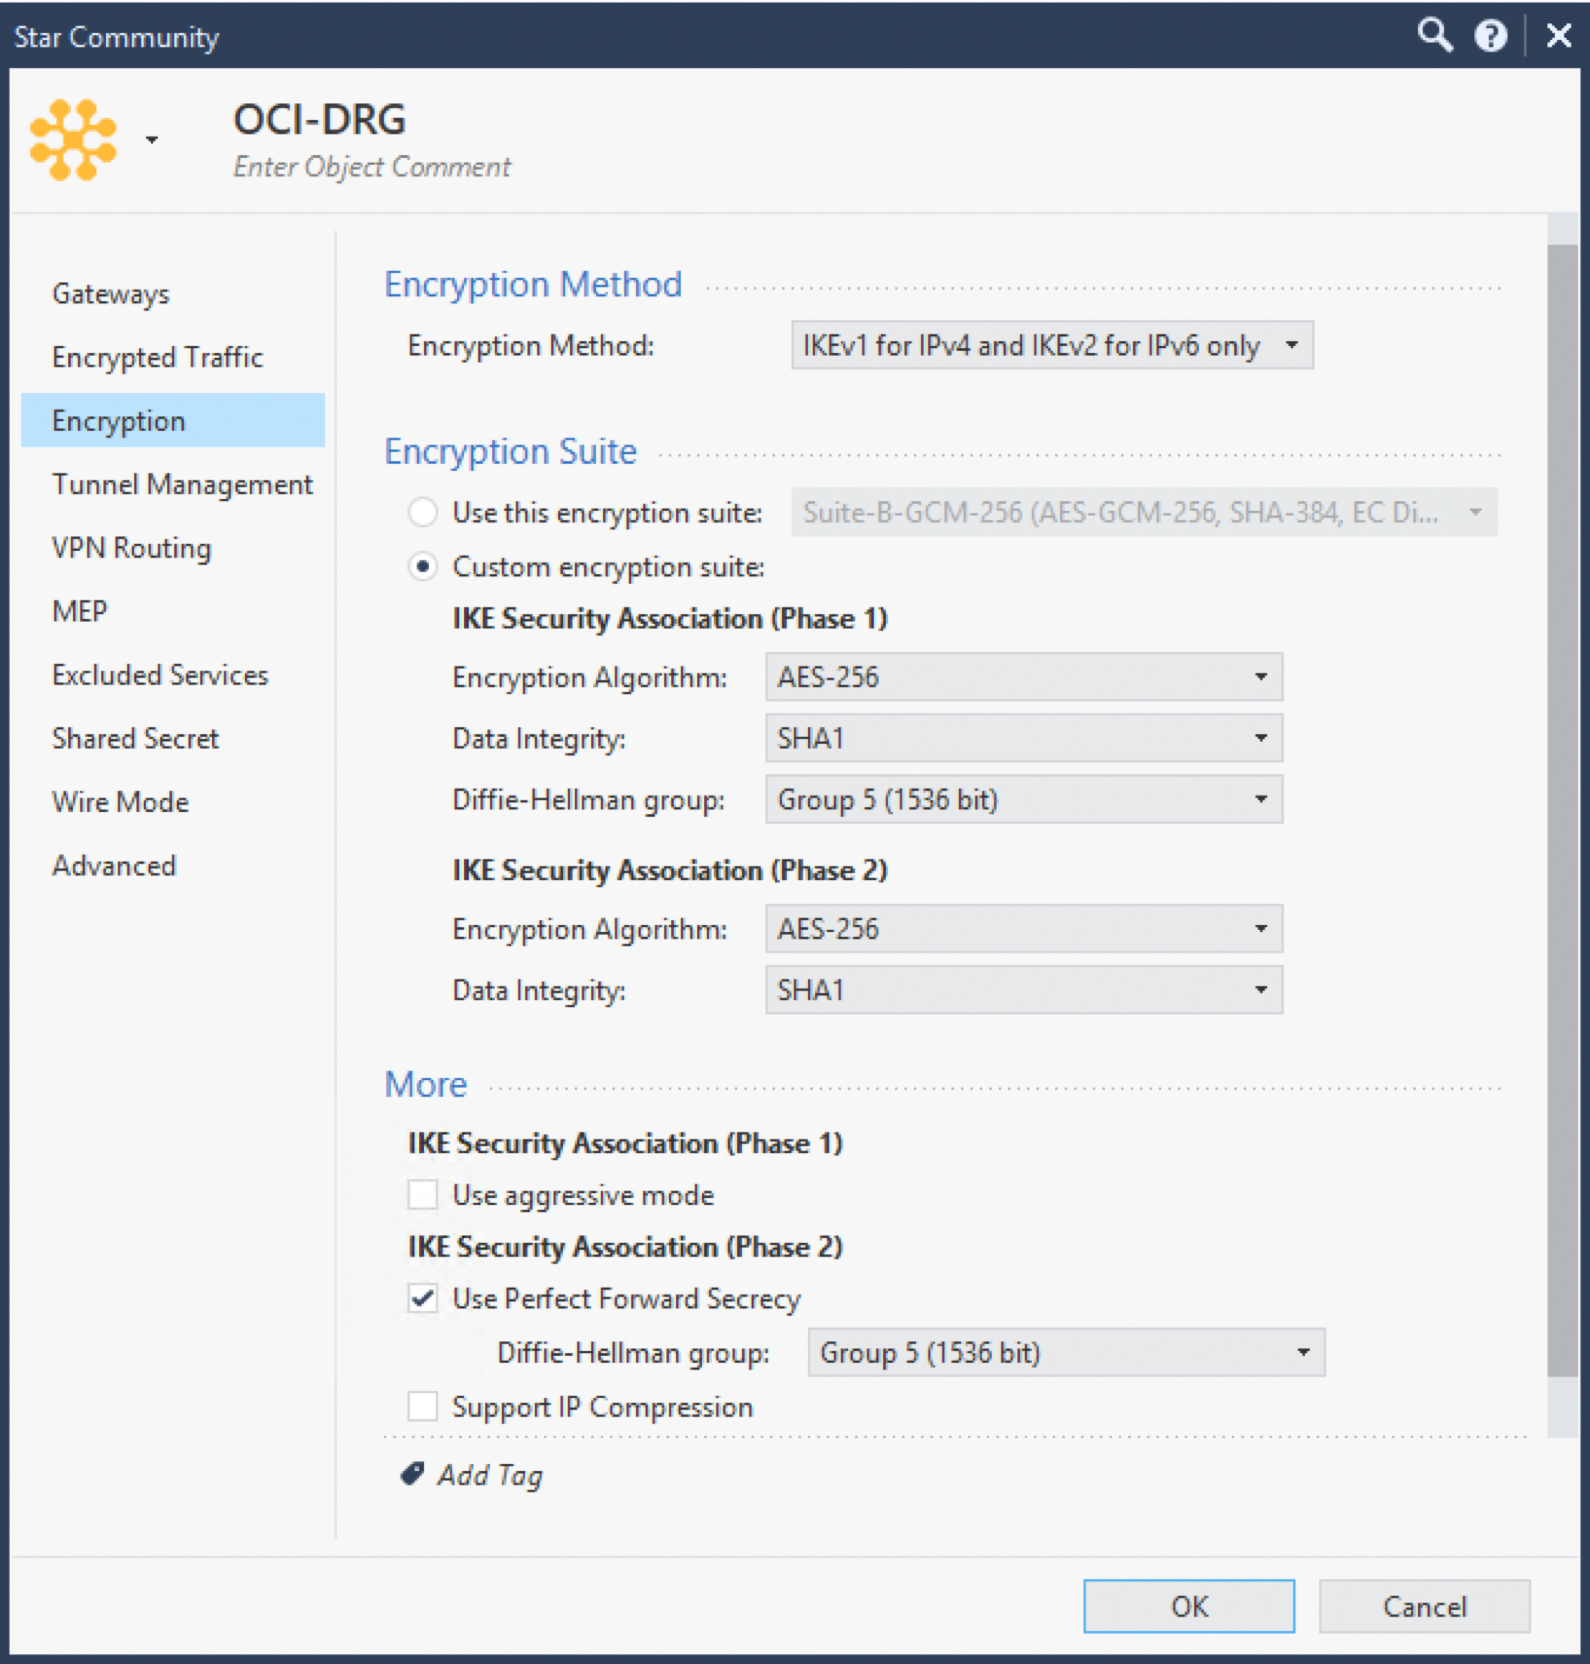Enable the Use aggressive mode checkbox
The image size is (1590, 1664).
(423, 1195)
